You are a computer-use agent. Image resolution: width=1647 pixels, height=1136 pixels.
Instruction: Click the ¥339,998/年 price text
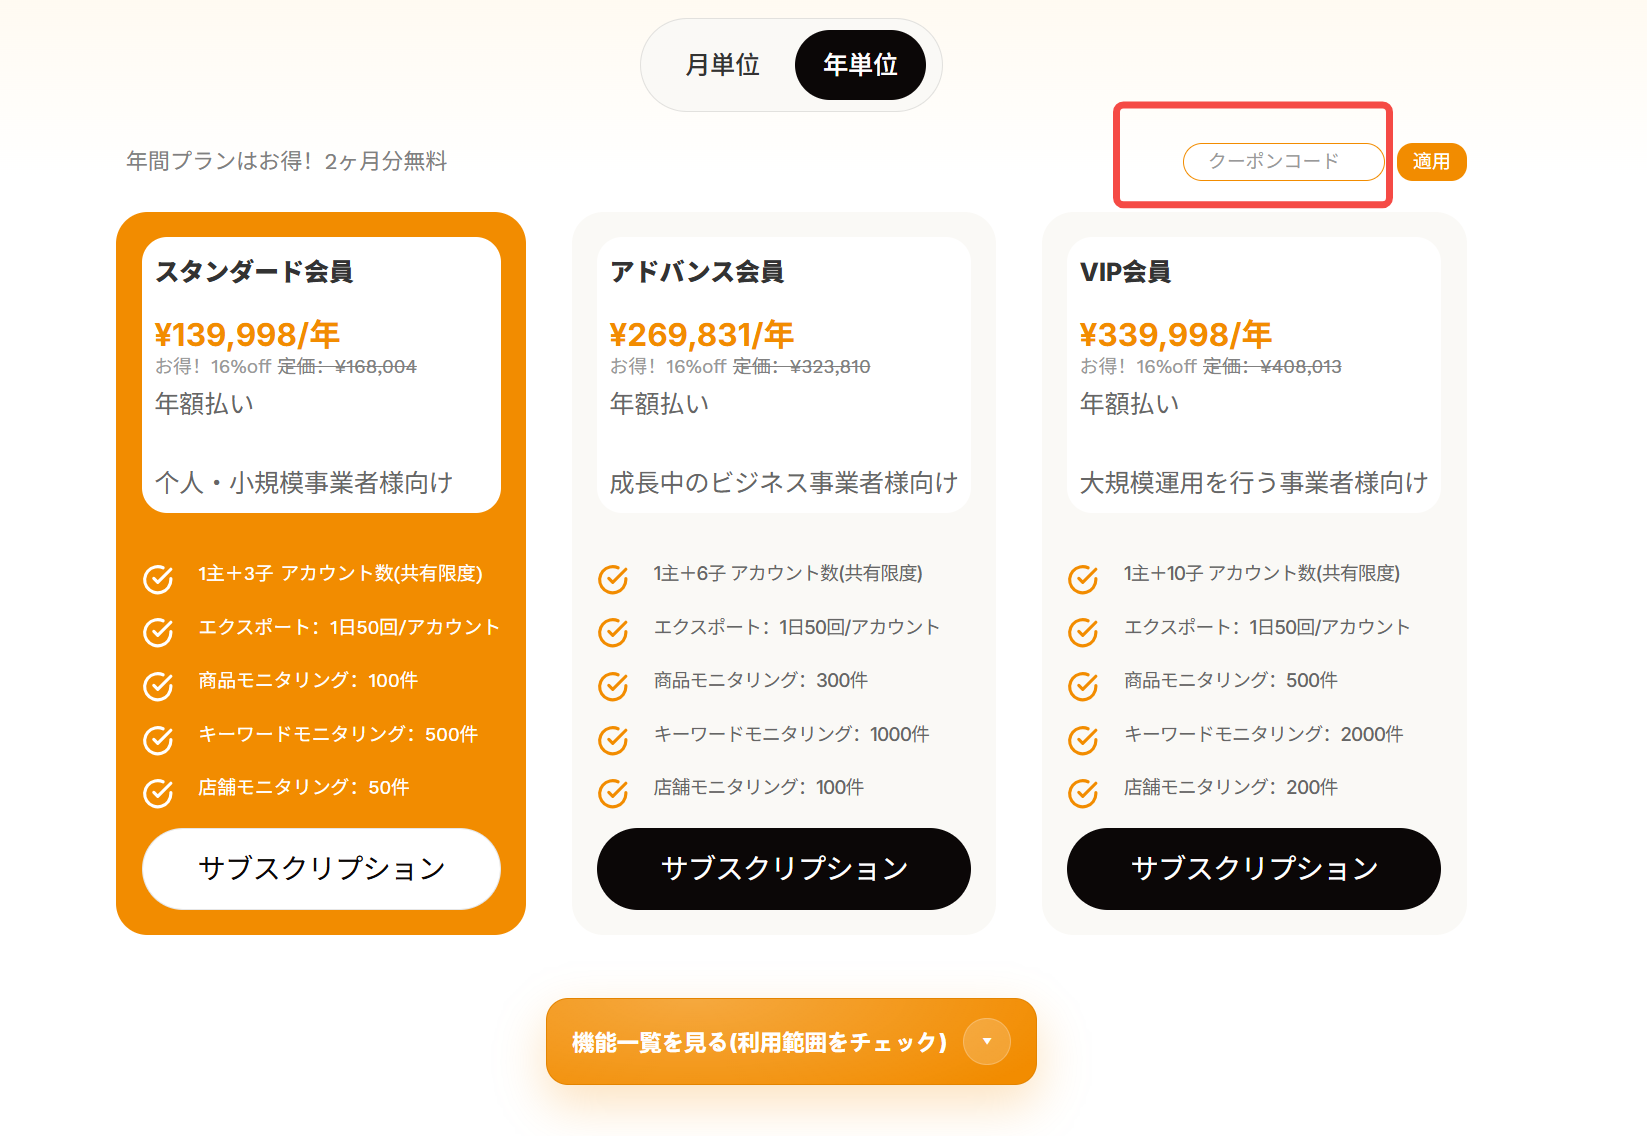(1176, 334)
